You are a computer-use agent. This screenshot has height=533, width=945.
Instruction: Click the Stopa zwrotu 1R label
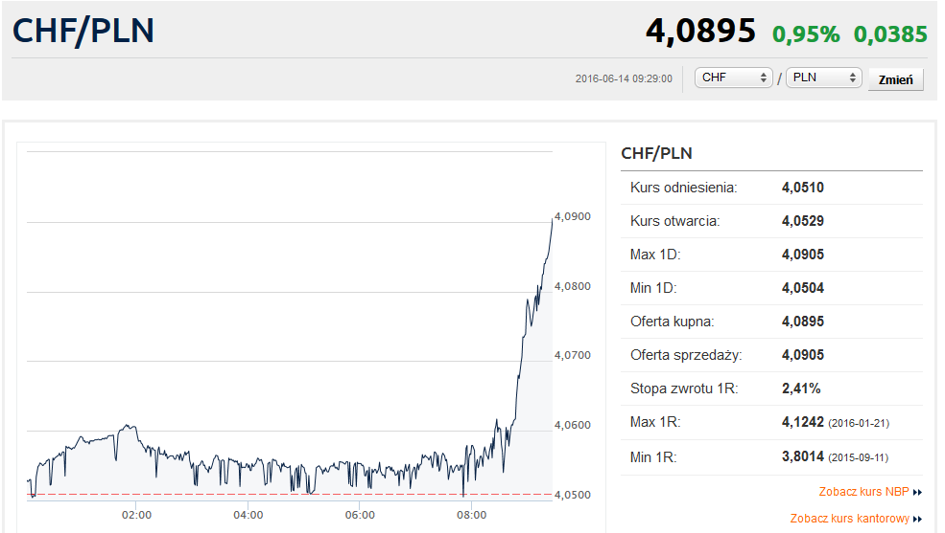coord(684,388)
